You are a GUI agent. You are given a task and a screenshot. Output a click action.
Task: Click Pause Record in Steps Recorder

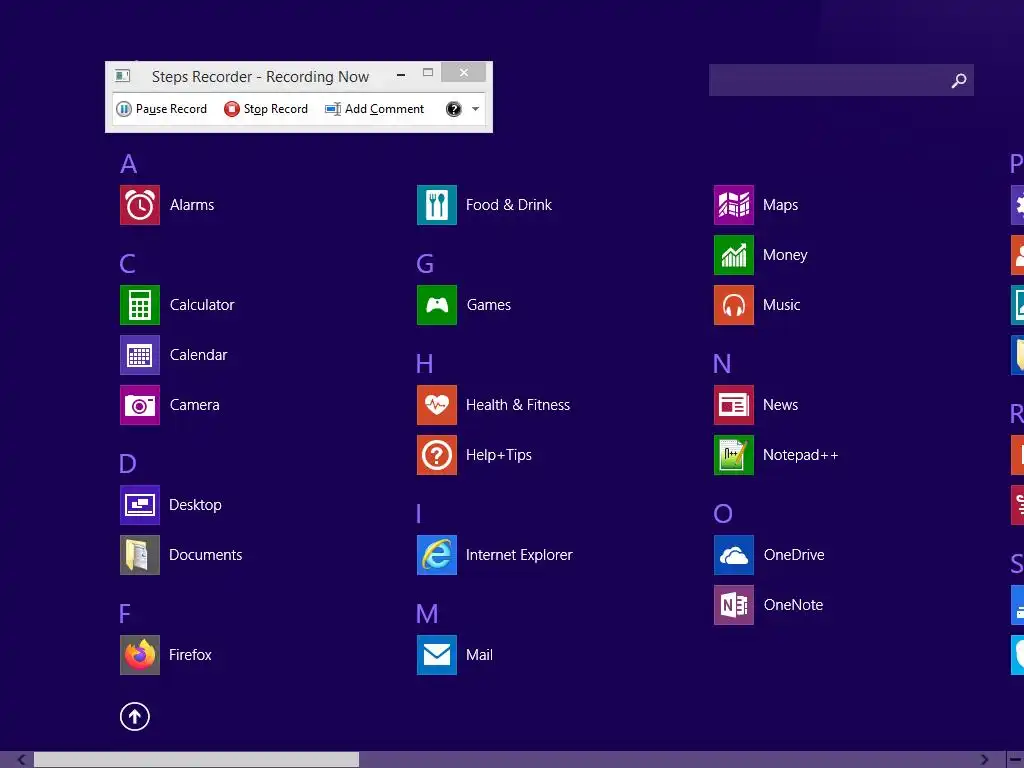point(161,109)
